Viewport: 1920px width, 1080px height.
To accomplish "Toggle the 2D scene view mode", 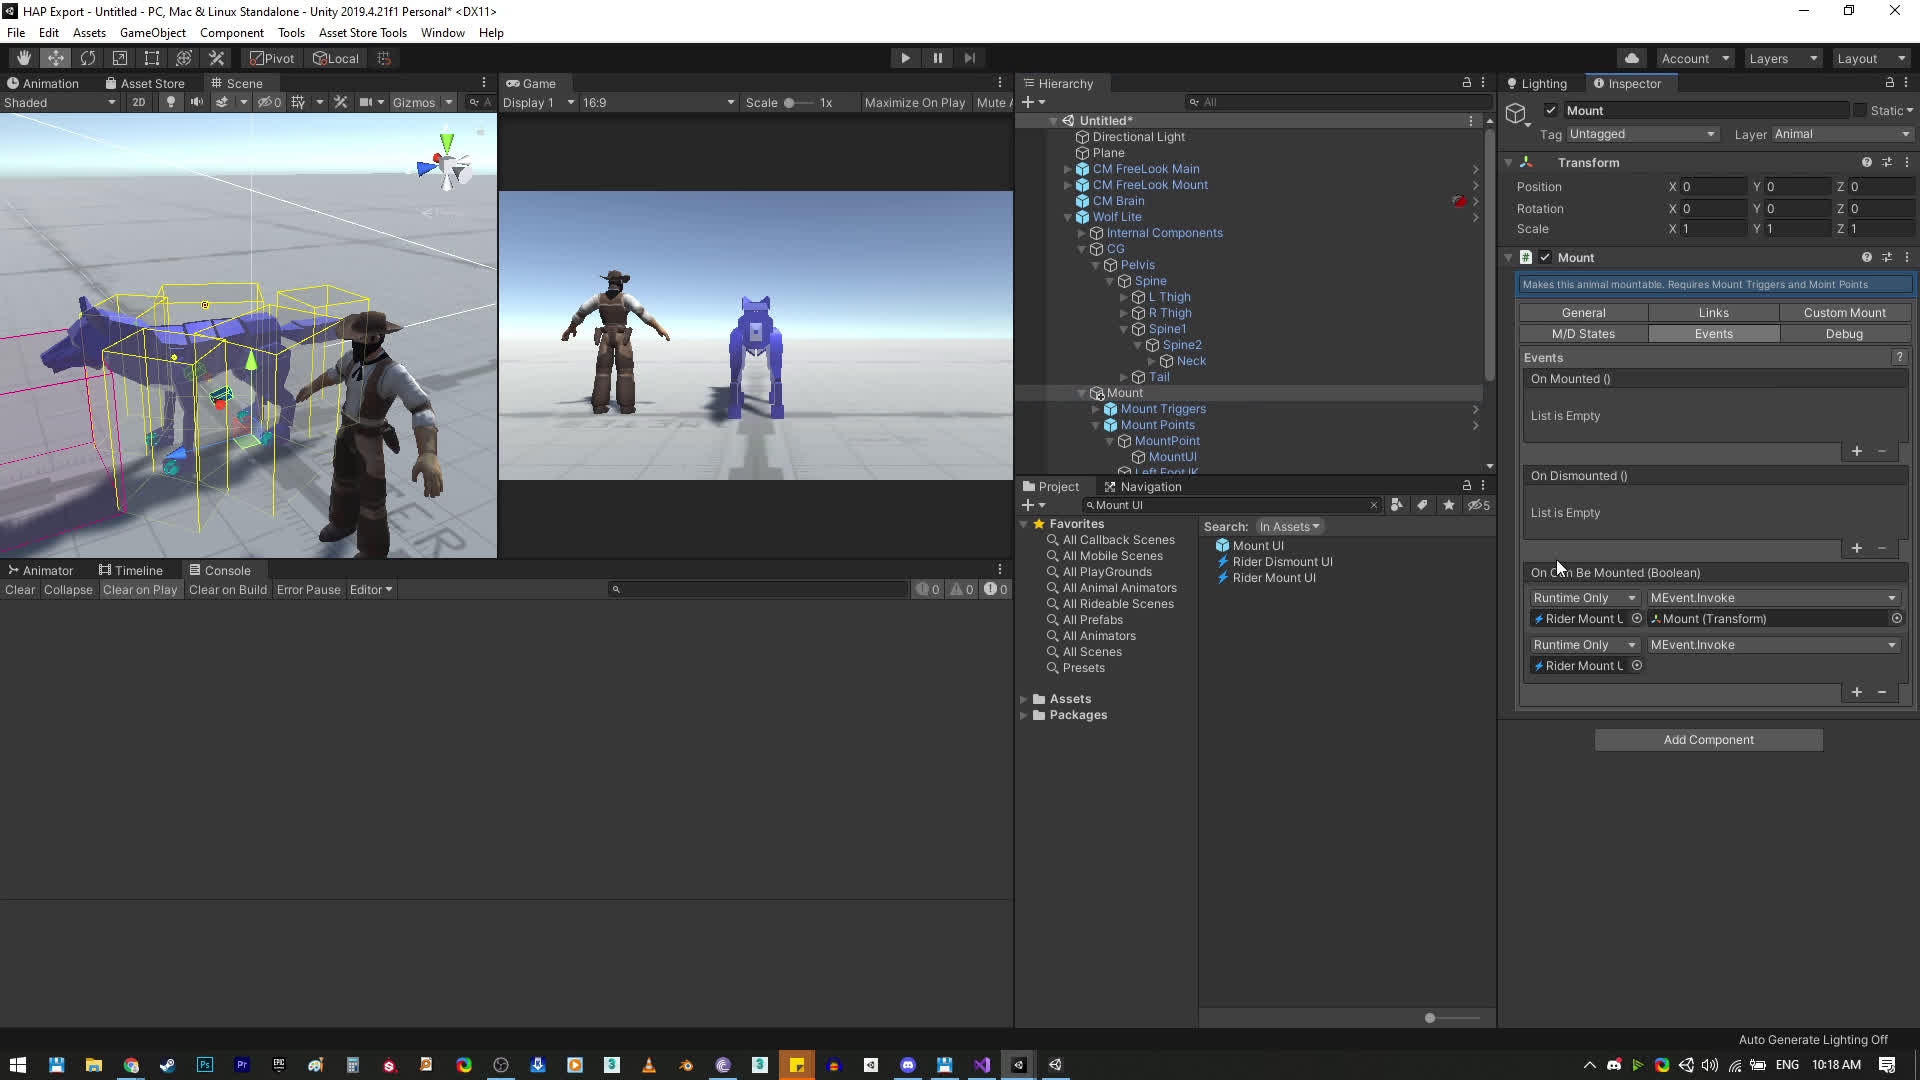I will pos(138,102).
